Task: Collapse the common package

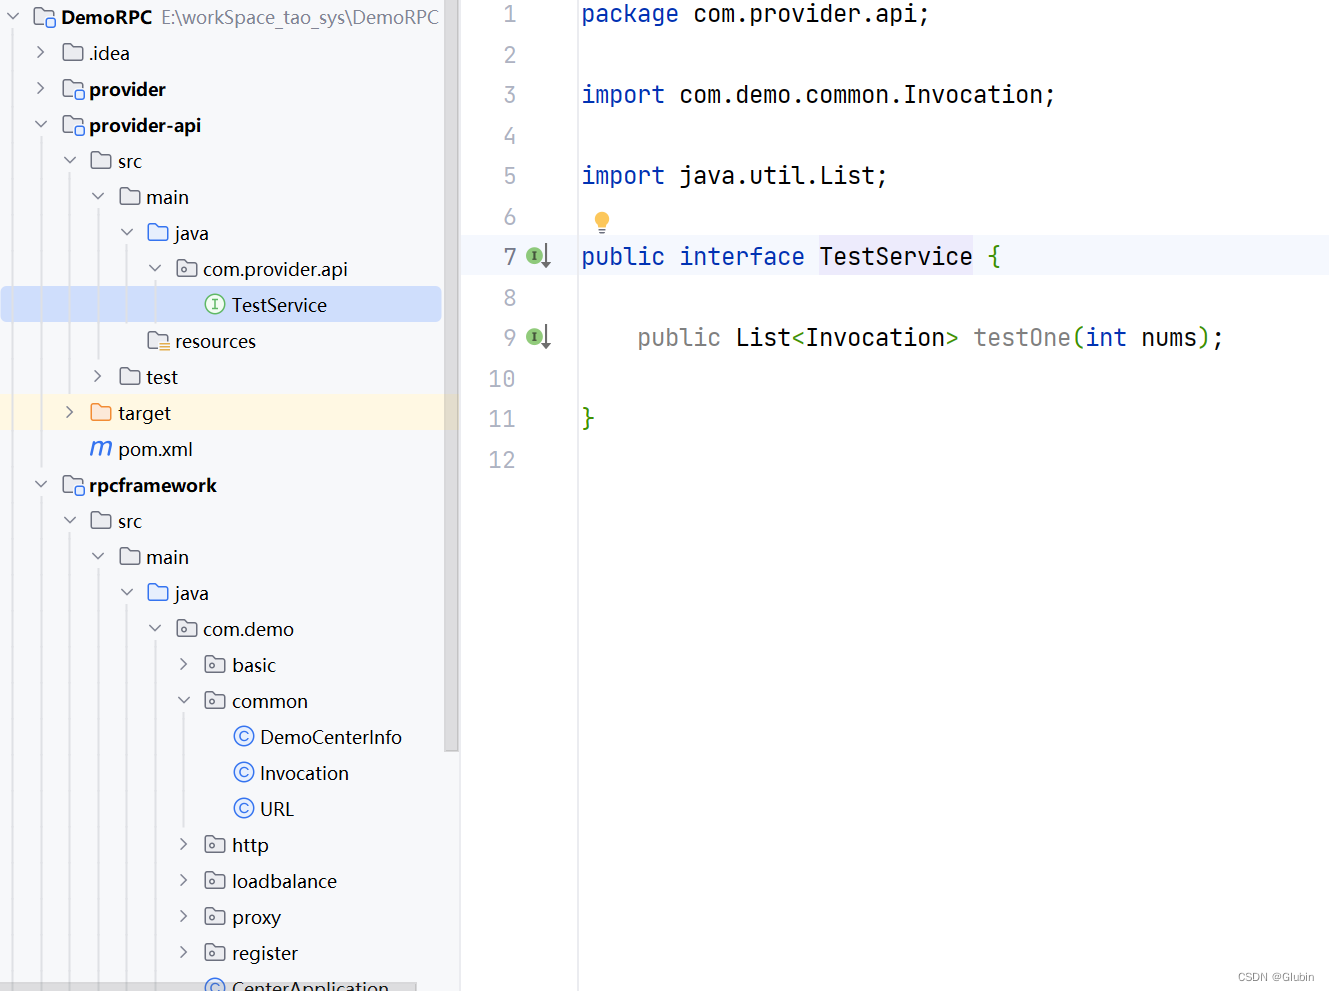Action: 184,700
